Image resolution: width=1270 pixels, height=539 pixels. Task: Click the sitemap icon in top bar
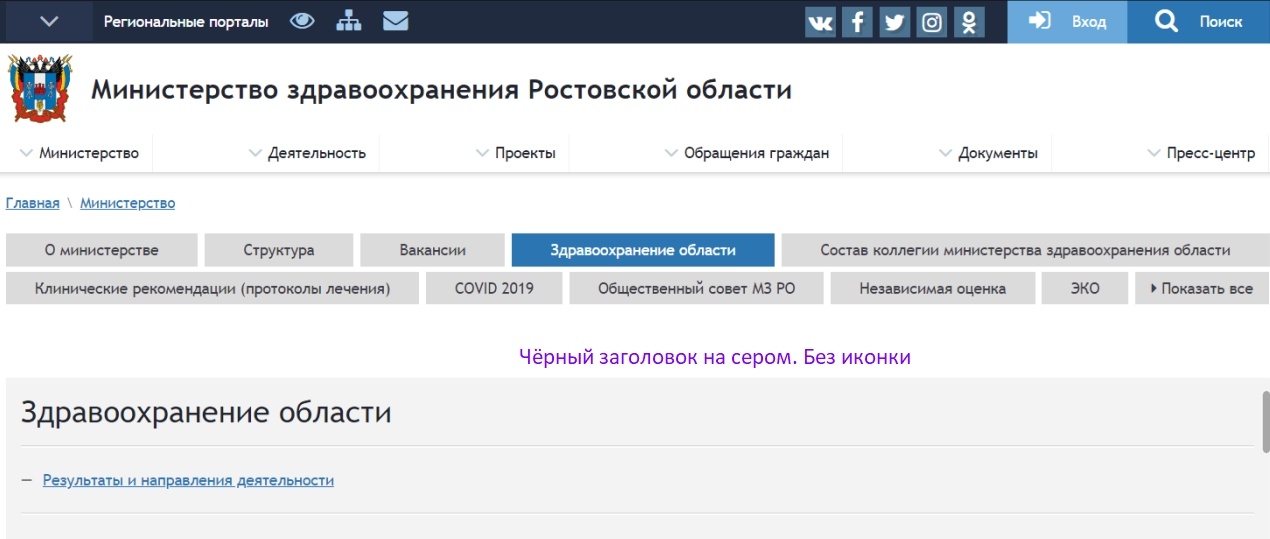(348, 21)
